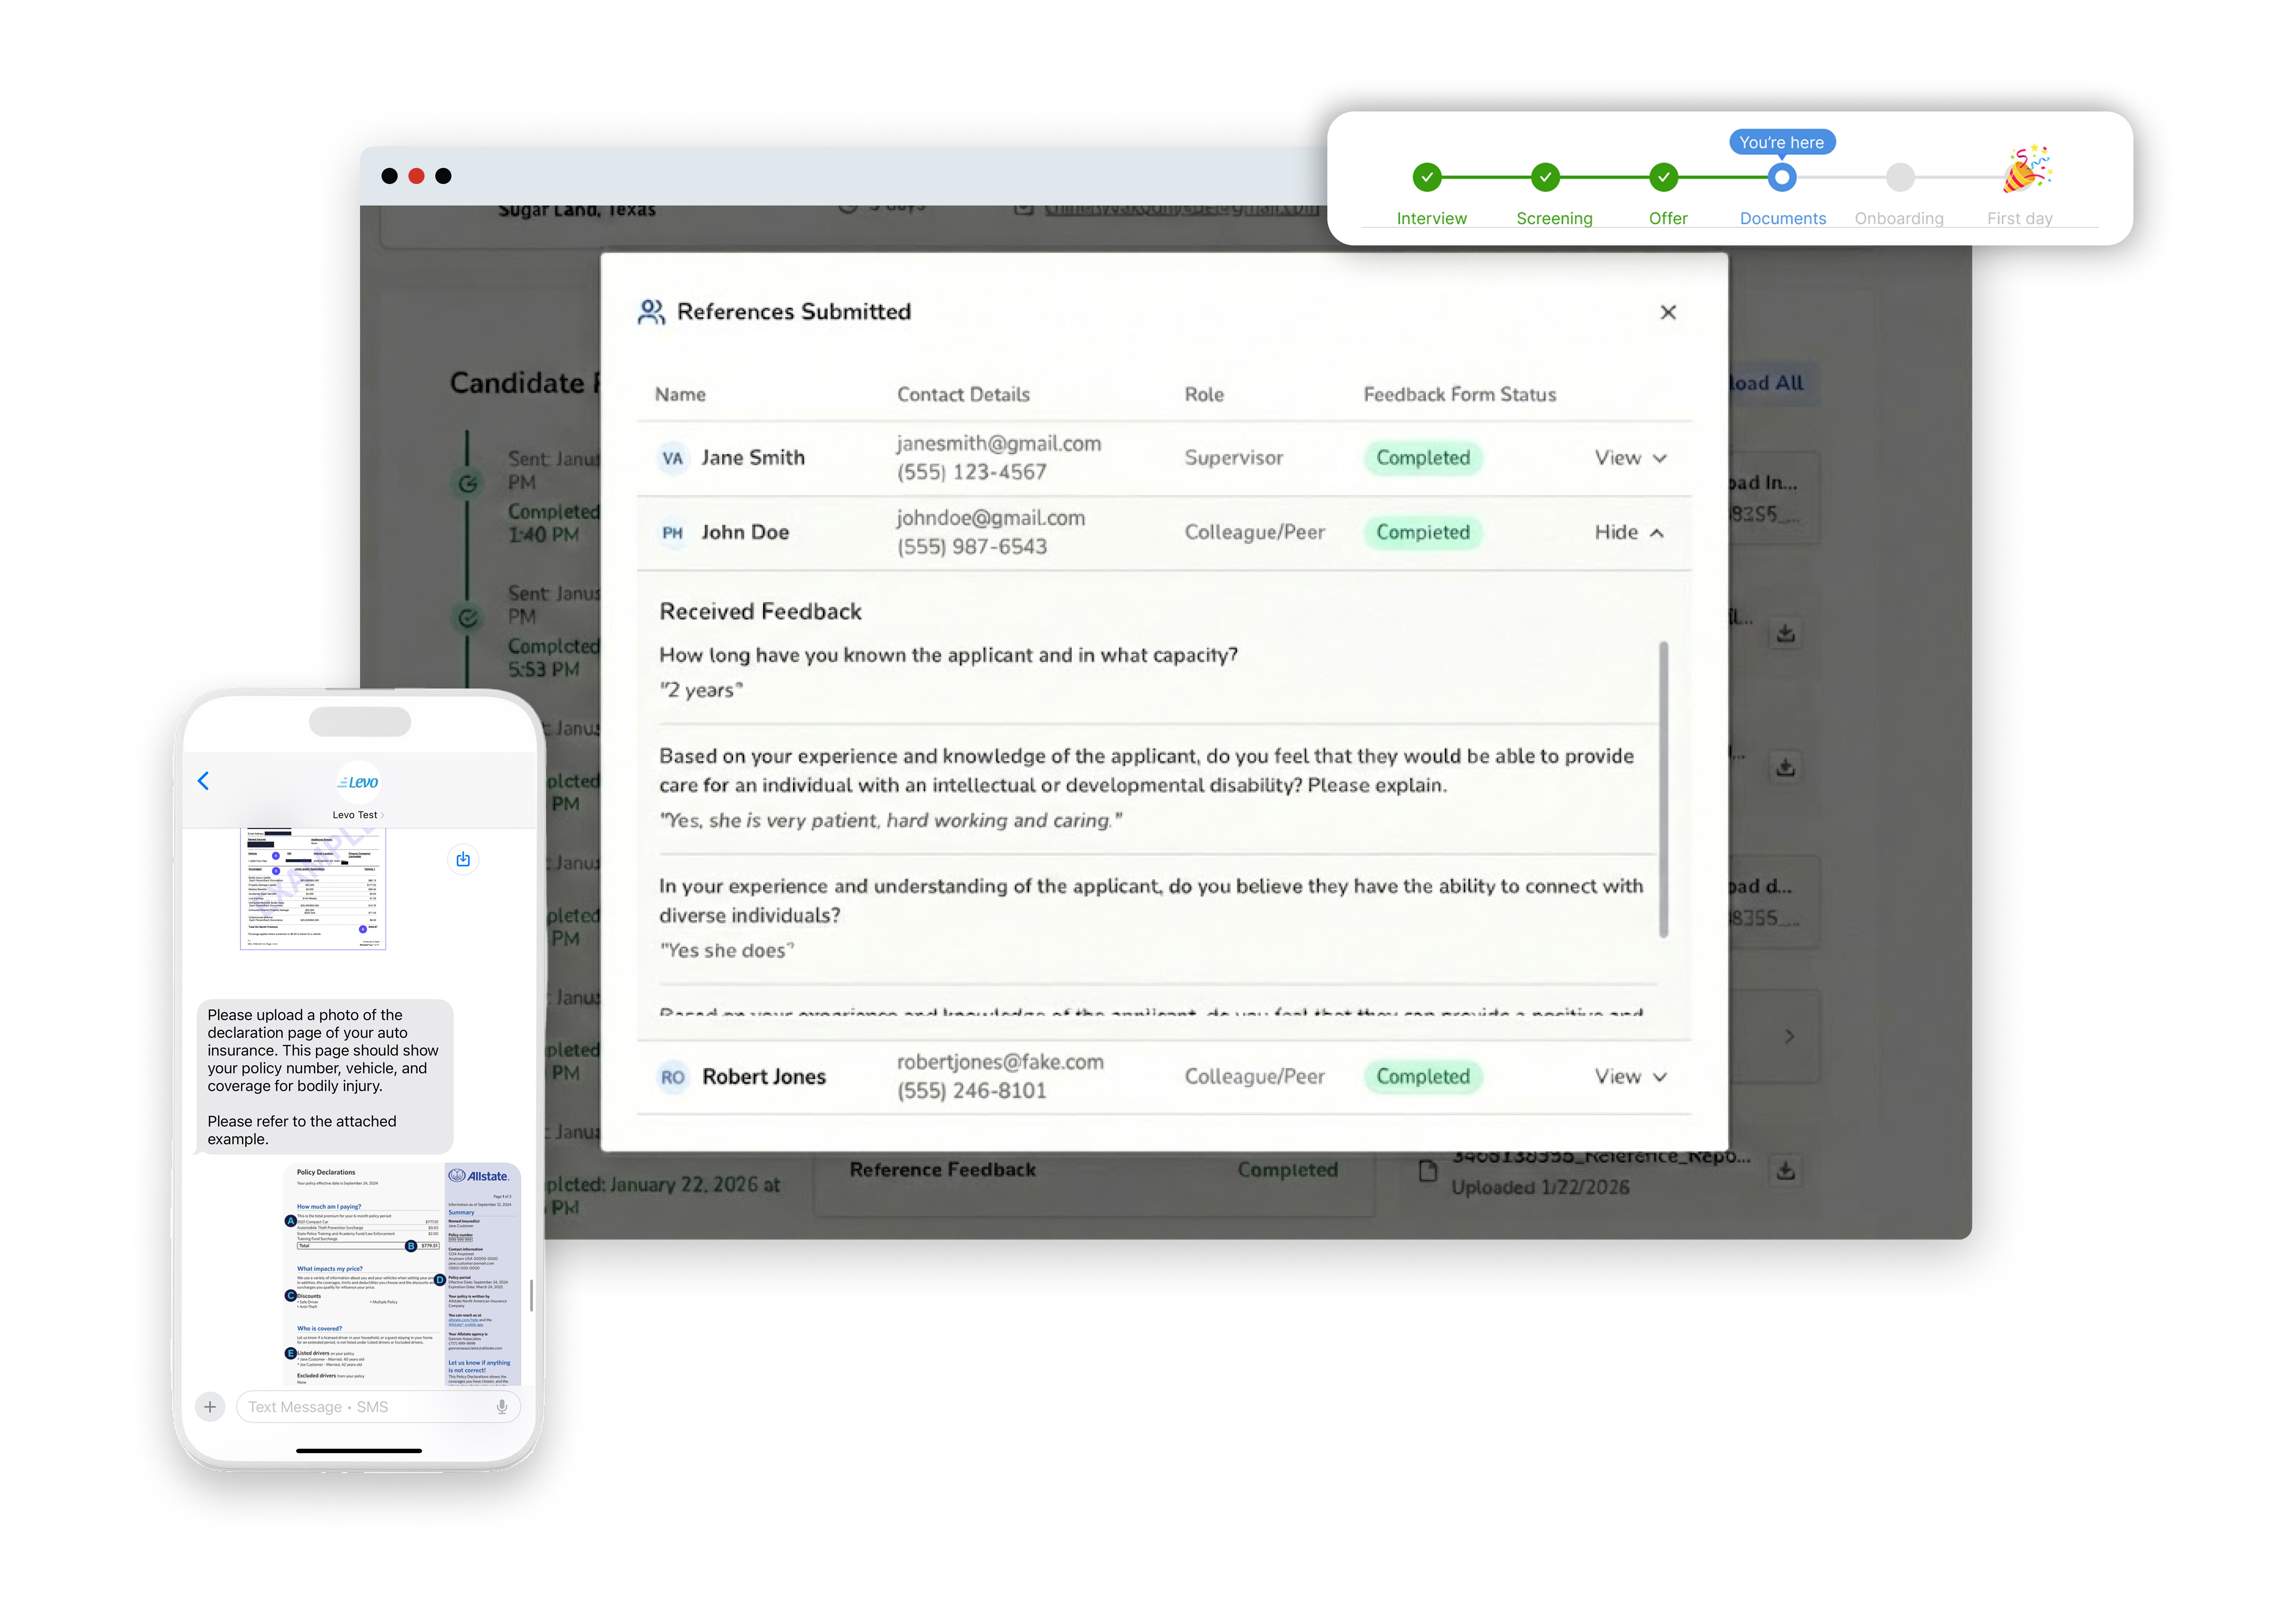Tap the save attachment icon in the chat
This screenshot has width=2296, height=1597.
point(463,859)
